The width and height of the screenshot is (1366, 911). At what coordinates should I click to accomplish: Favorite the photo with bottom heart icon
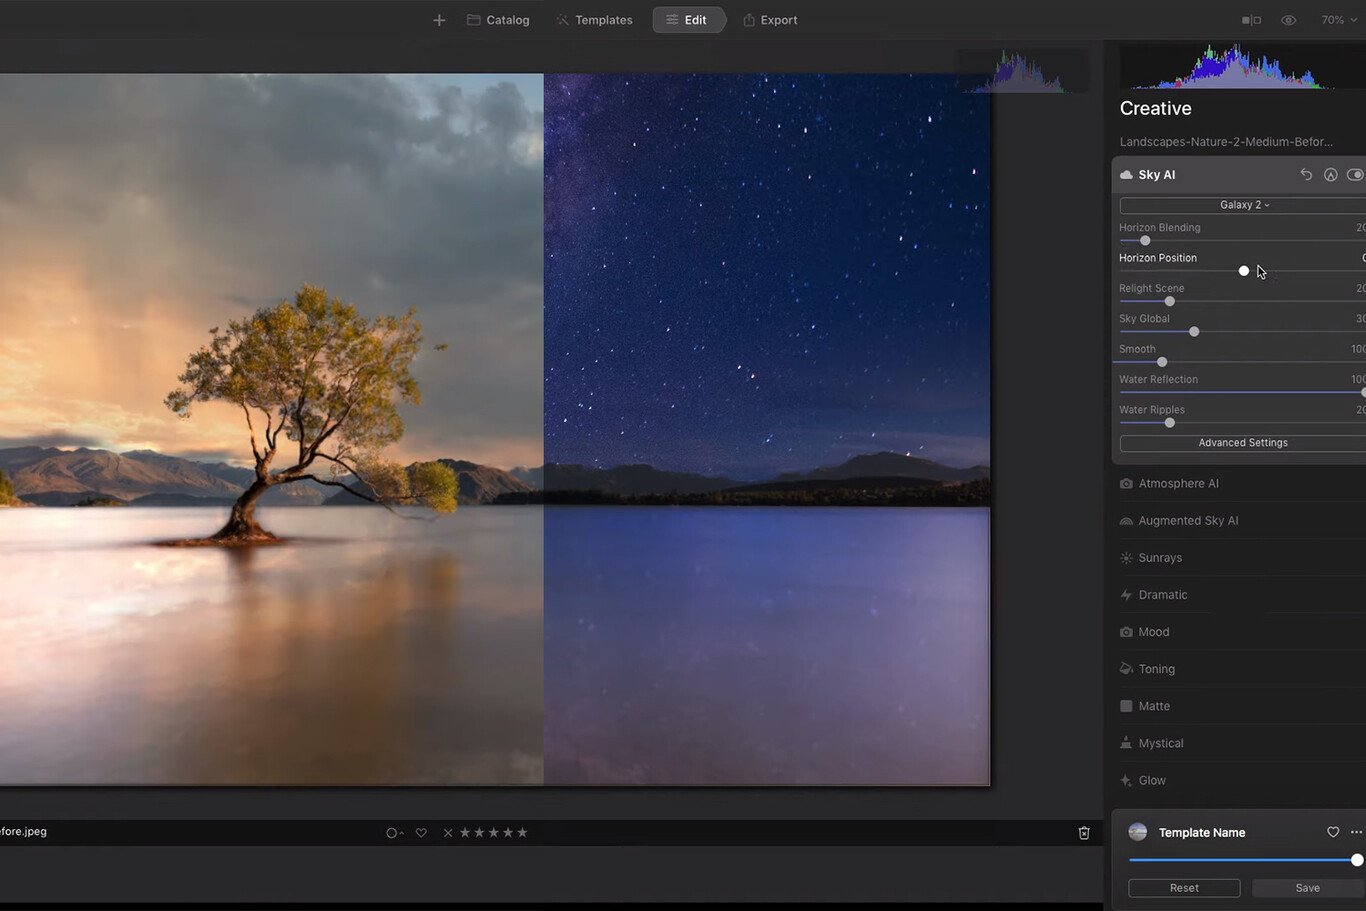tap(421, 833)
